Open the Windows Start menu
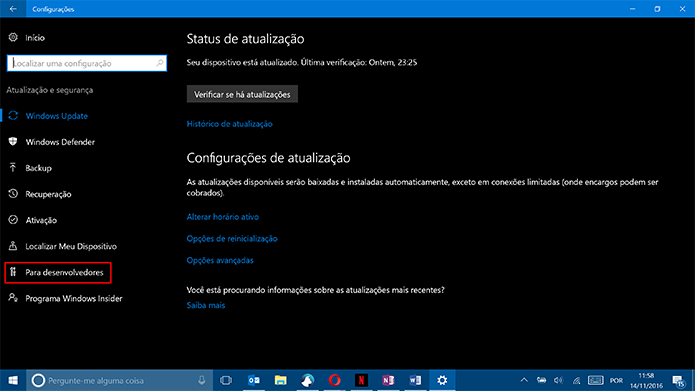Screen dimensions: 695x391 pos(13,380)
